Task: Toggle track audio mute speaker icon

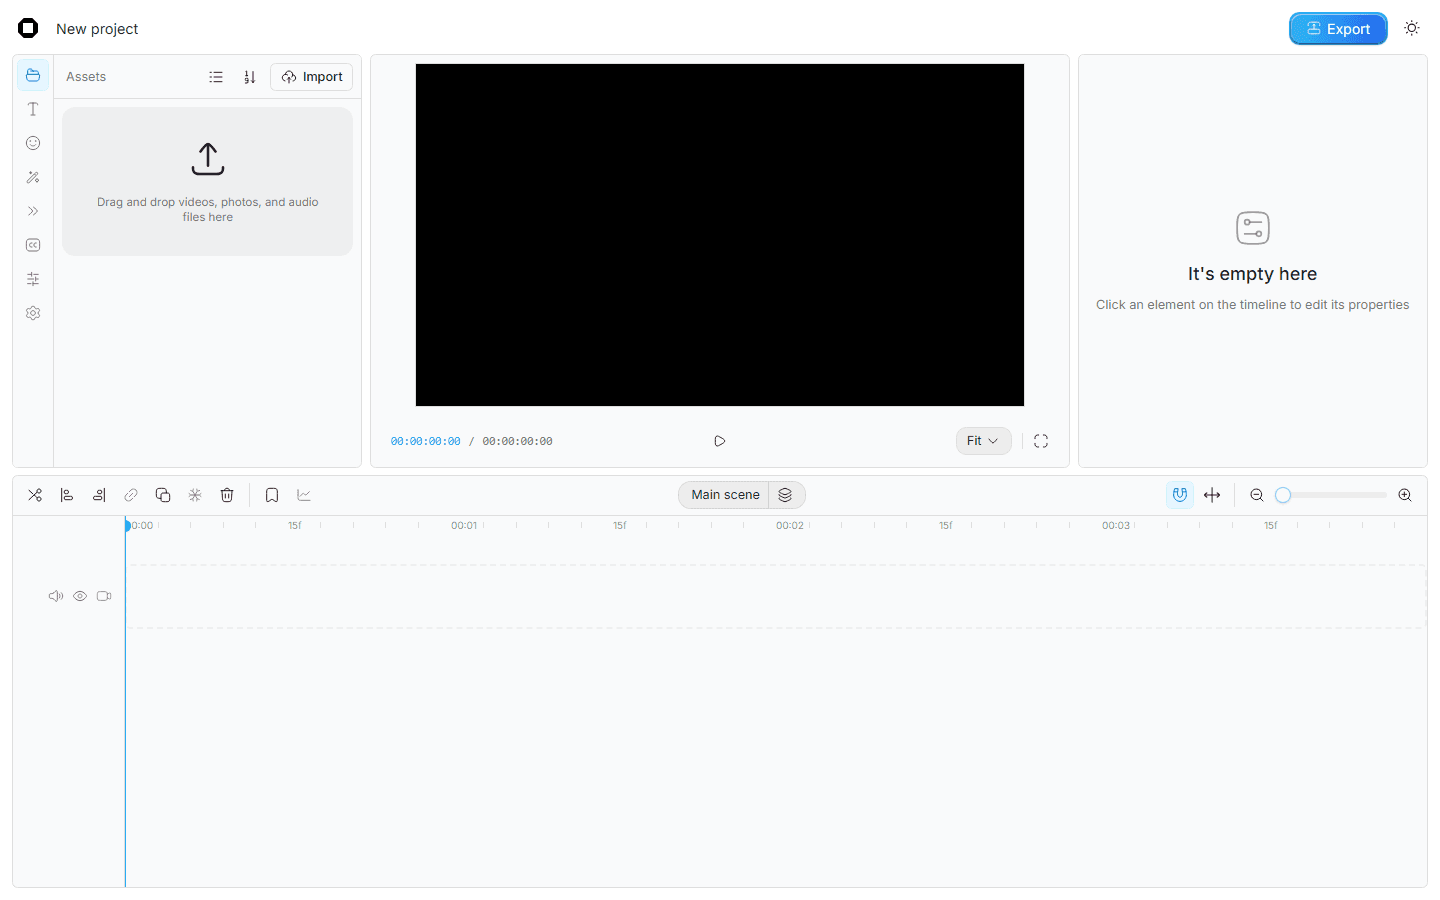Action: pos(56,596)
